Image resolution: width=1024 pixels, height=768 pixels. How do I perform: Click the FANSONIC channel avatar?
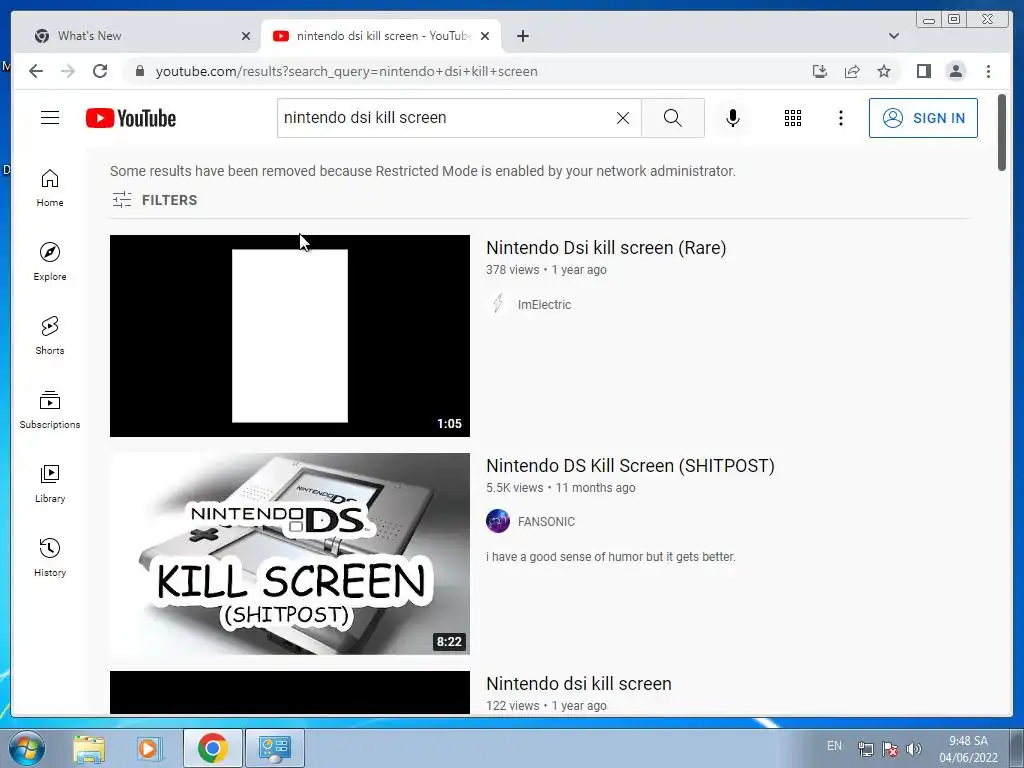coord(498,521)
